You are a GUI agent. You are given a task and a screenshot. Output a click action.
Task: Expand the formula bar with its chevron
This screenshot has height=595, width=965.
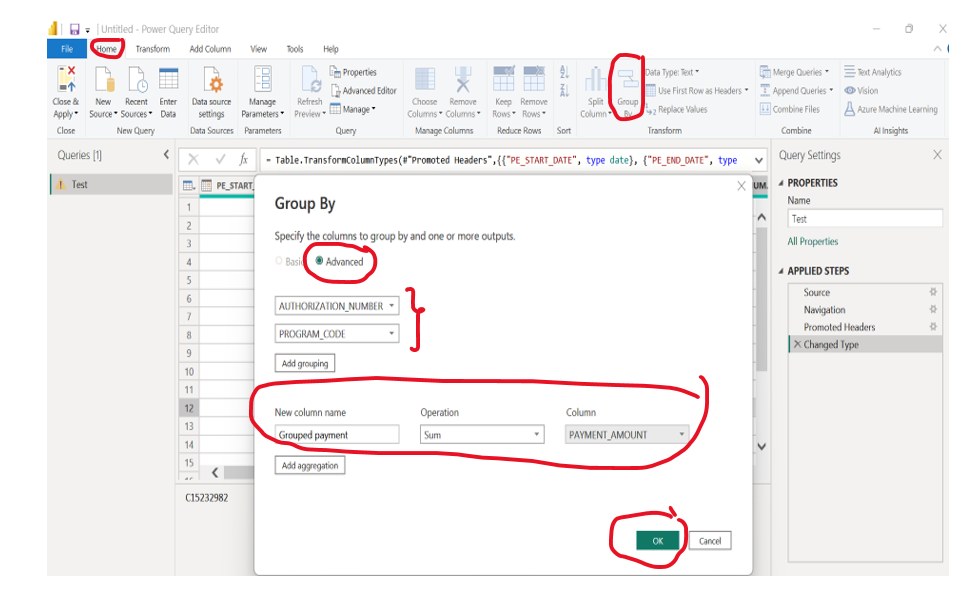pyautogui.click(x=759, y=160)
